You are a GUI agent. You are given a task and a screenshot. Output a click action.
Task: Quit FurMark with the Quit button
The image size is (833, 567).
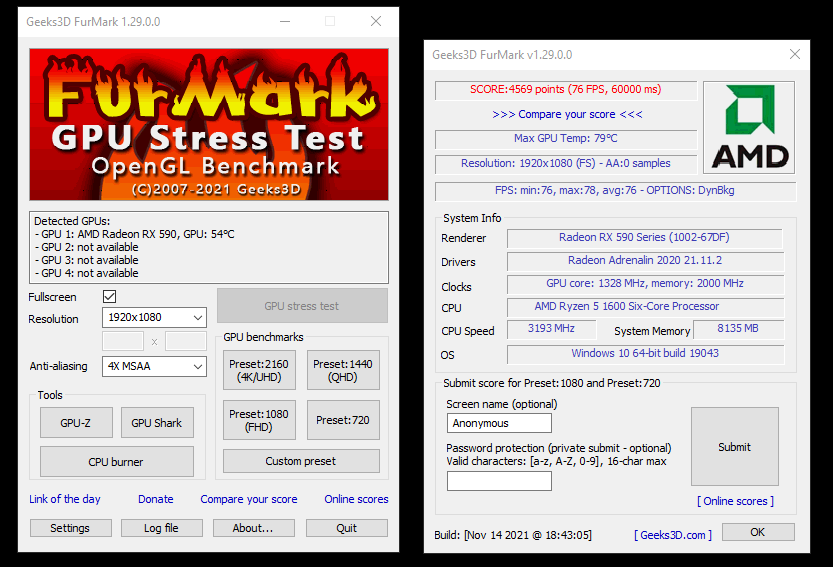[x=346, y=528]
